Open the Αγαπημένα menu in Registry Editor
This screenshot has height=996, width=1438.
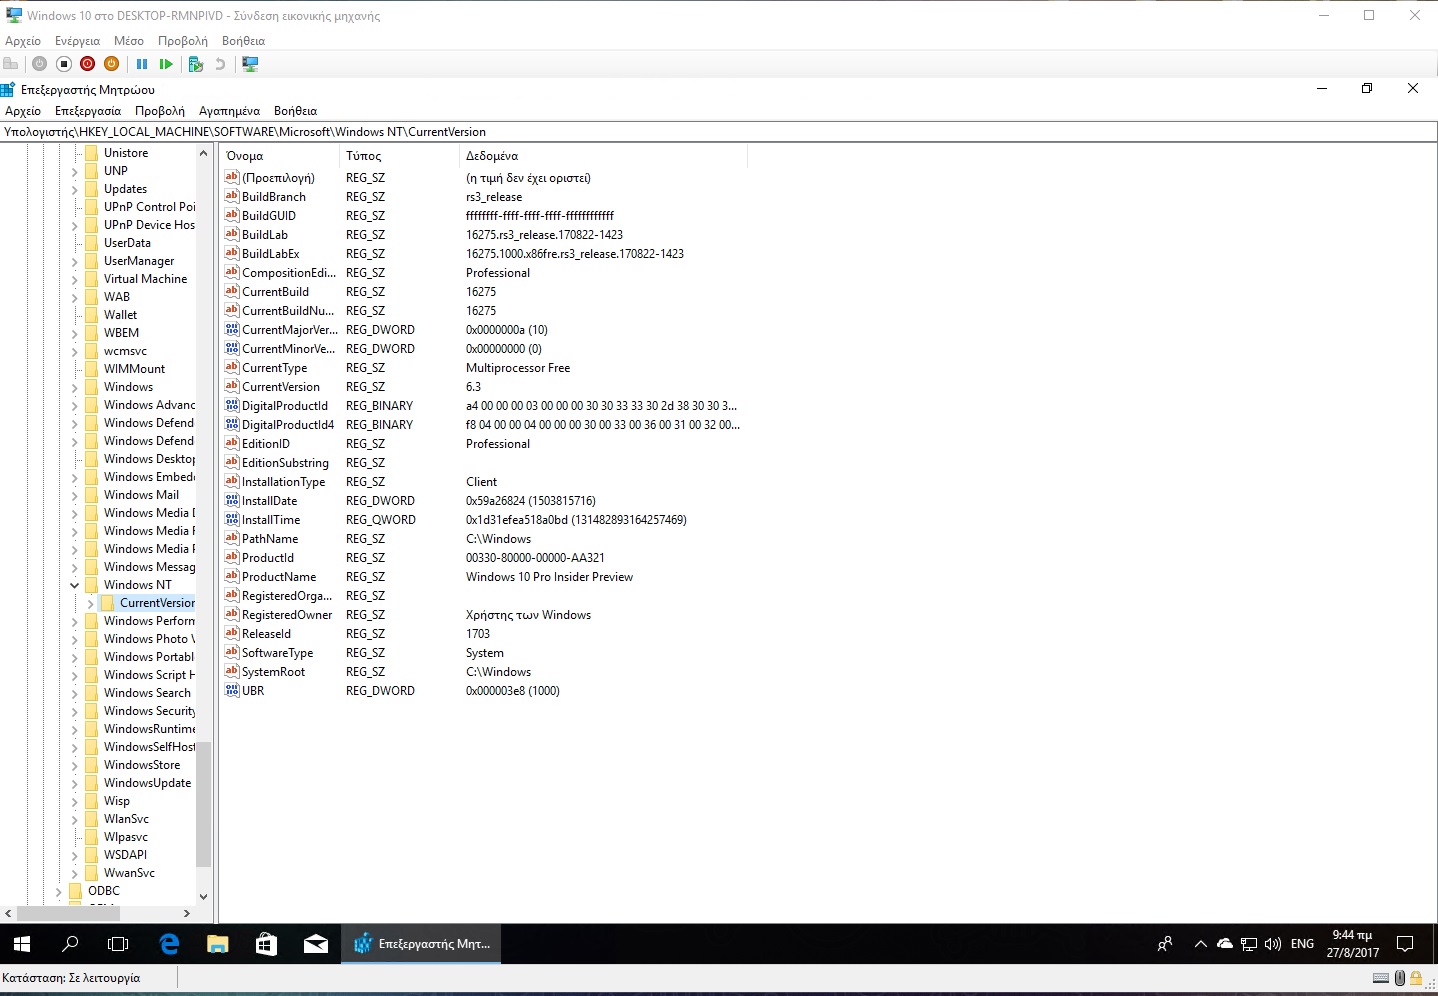coord(229,111)
